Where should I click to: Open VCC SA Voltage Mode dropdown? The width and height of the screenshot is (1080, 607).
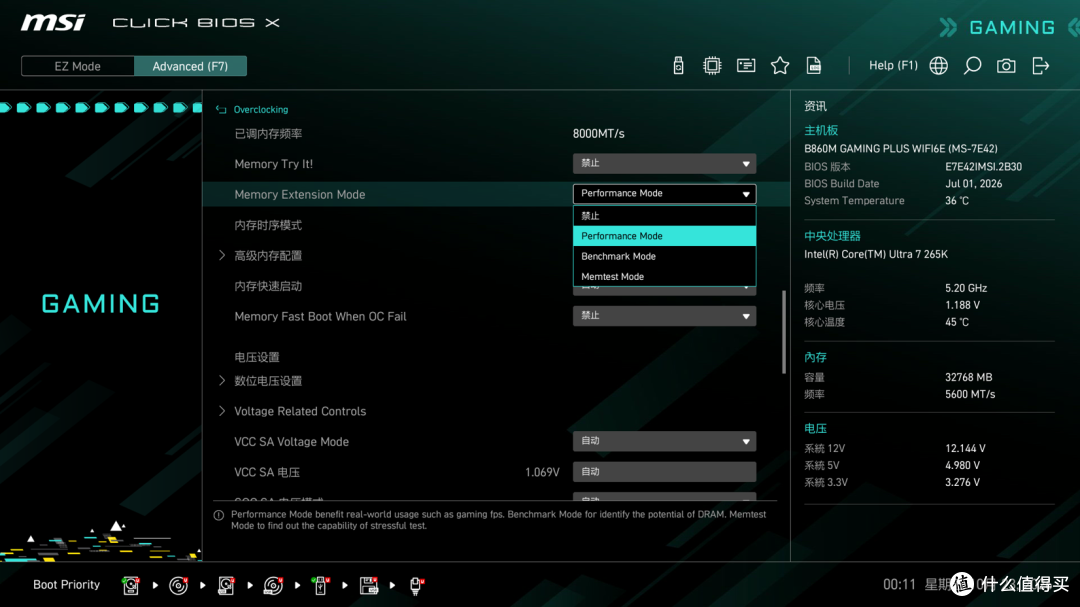(x=664, y=441)
